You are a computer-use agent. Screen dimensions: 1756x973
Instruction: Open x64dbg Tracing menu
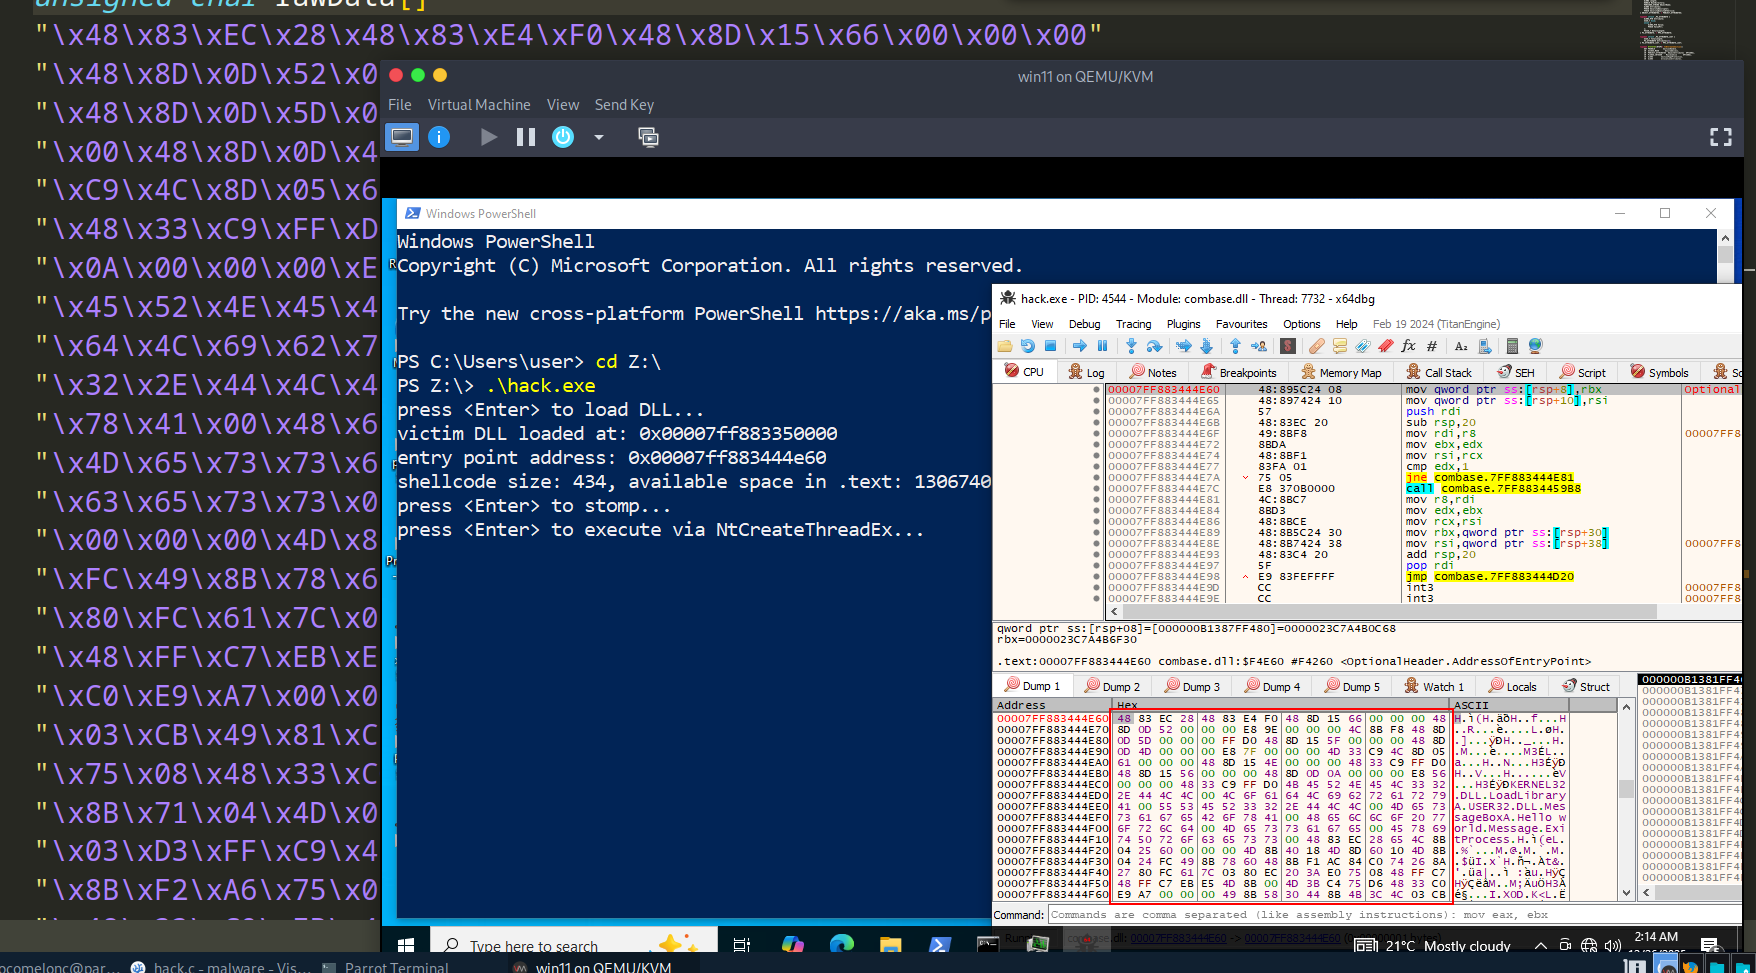[1133, 324]
